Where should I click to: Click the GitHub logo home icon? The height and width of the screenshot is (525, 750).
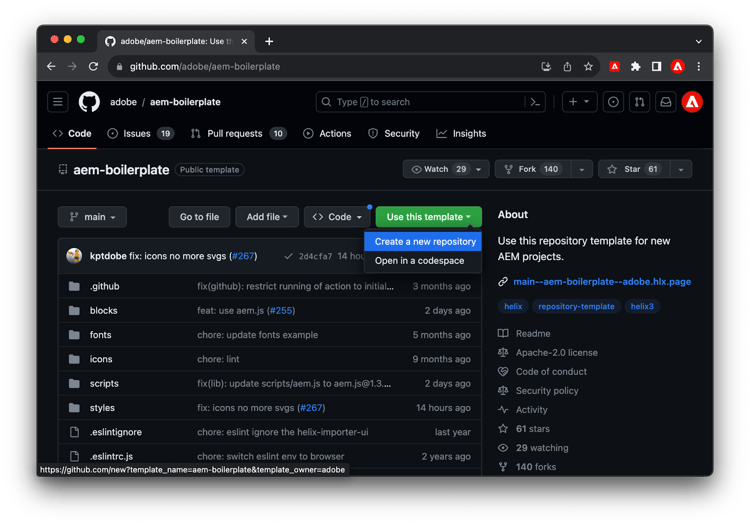(x=89, y=102)
